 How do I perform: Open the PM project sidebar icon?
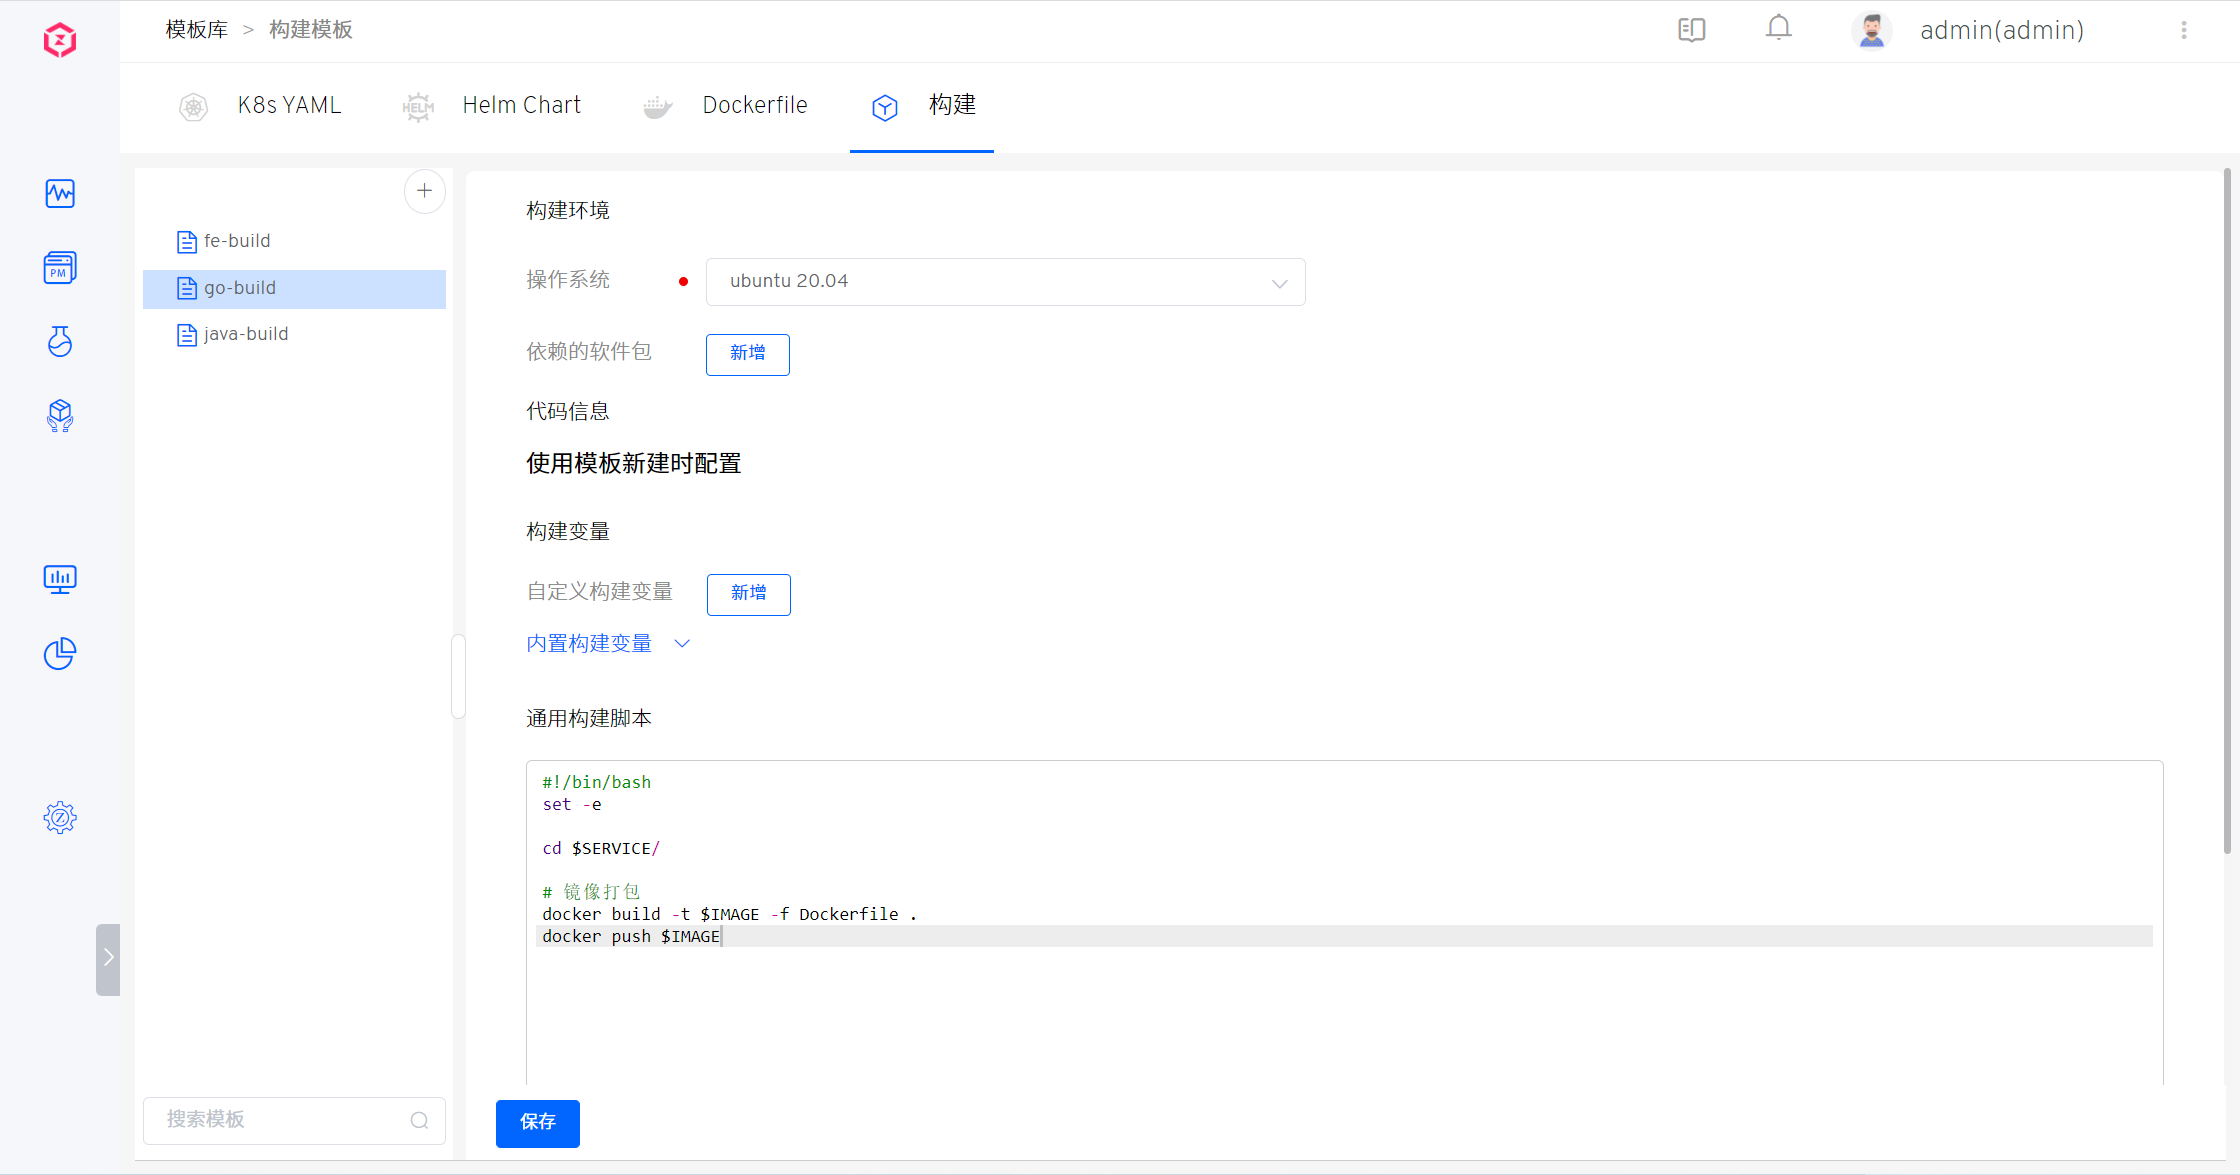tap(60, 268)
